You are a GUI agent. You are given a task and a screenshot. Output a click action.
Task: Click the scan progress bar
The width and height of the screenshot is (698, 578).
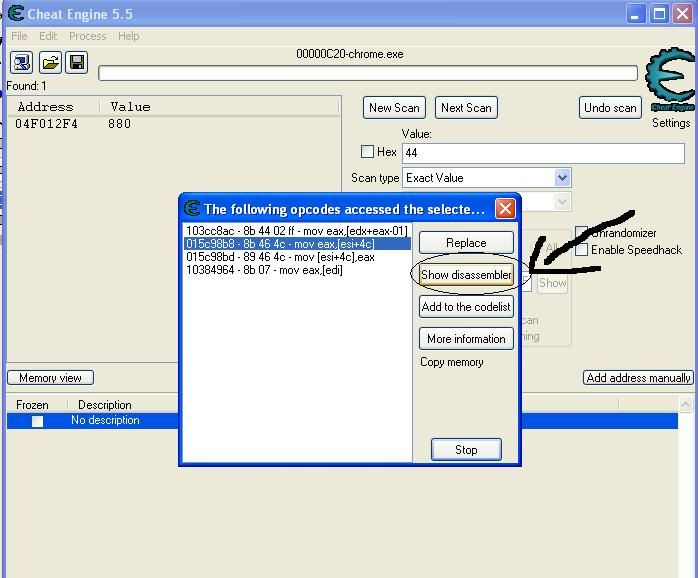(368, 73)
